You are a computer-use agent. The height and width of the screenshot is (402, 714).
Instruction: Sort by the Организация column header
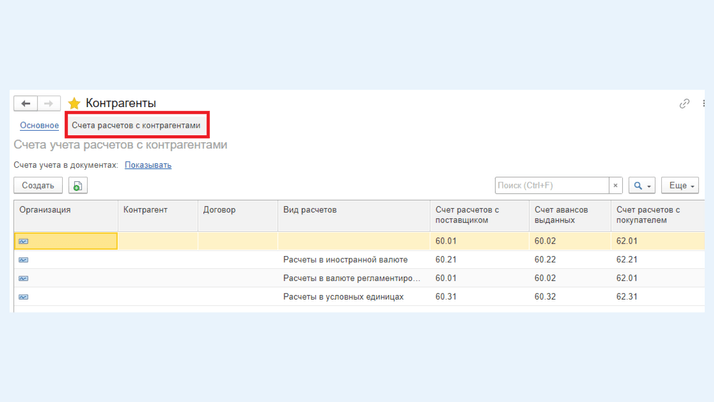[45, 210]
